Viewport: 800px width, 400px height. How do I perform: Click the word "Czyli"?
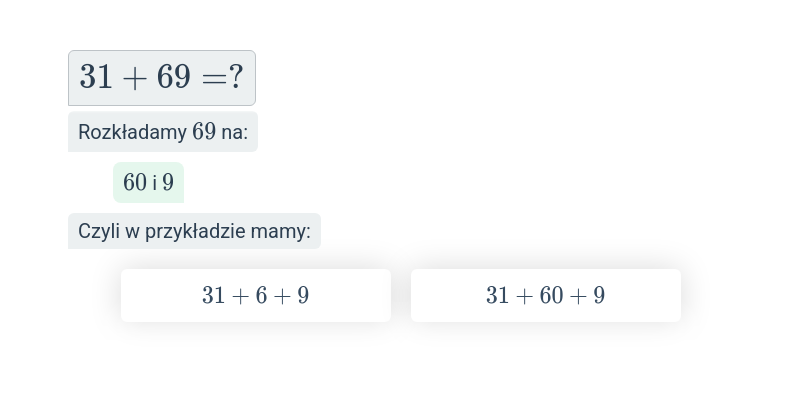point(99,231)
